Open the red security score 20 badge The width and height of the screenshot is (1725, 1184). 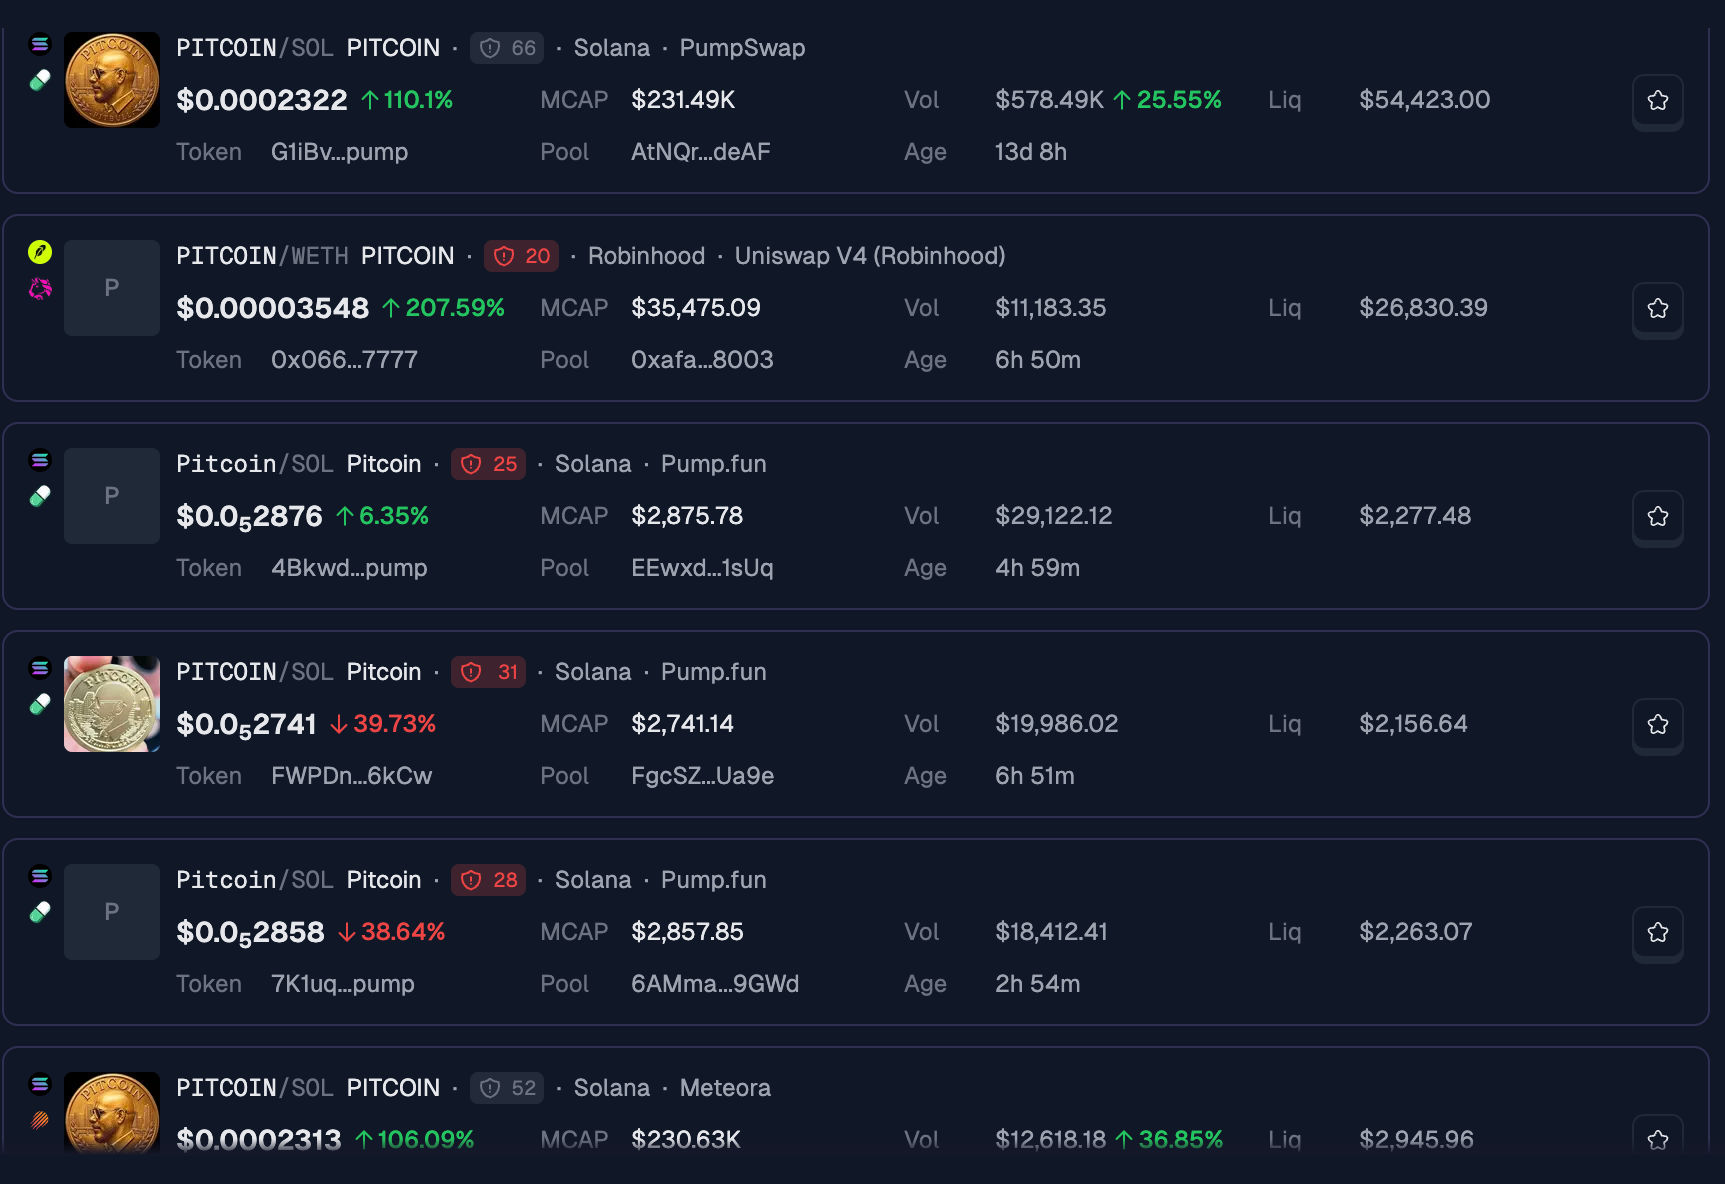pyautogui.click(x=521, y=256)
